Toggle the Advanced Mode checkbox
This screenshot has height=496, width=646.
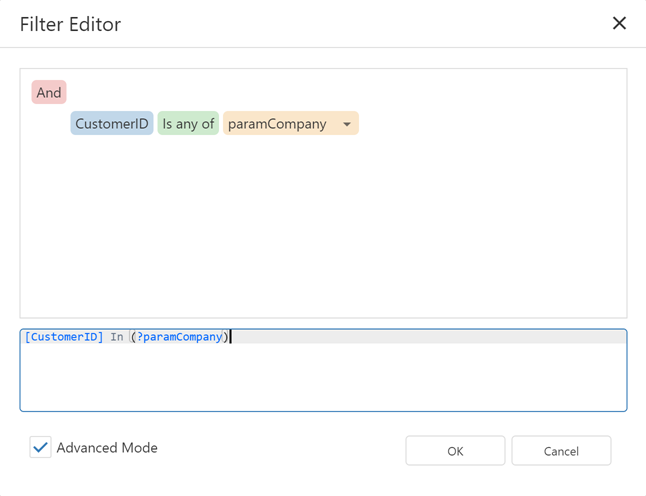tap(40, 448)
